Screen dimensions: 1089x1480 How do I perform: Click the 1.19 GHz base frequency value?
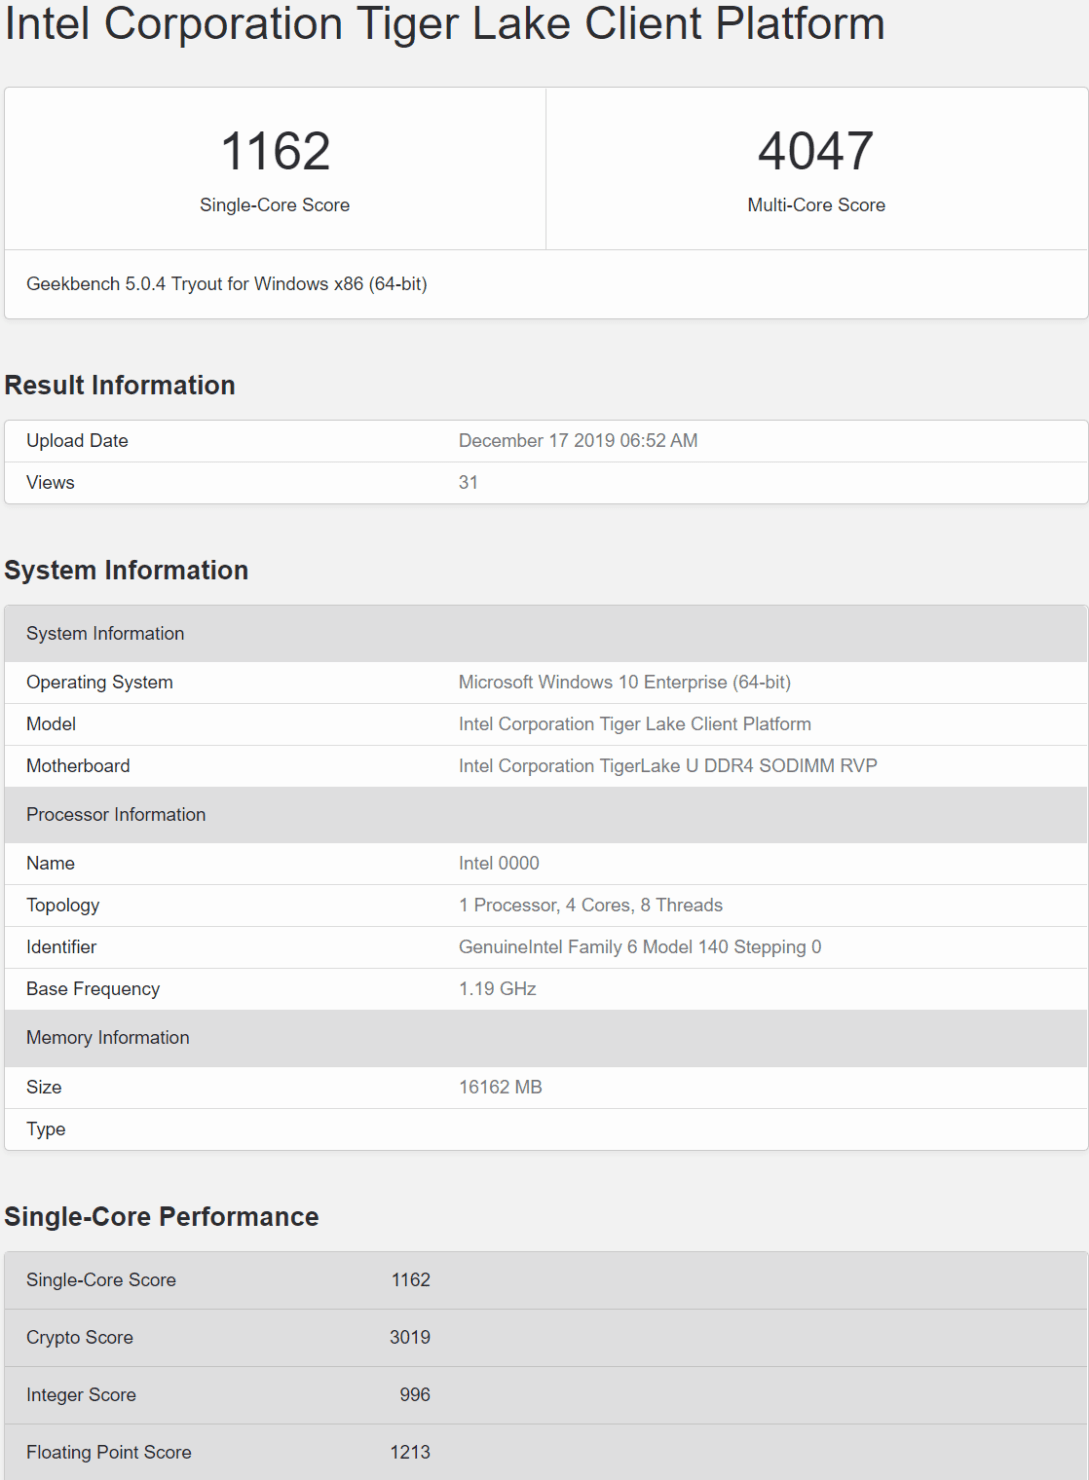click(x=497, y=989)
